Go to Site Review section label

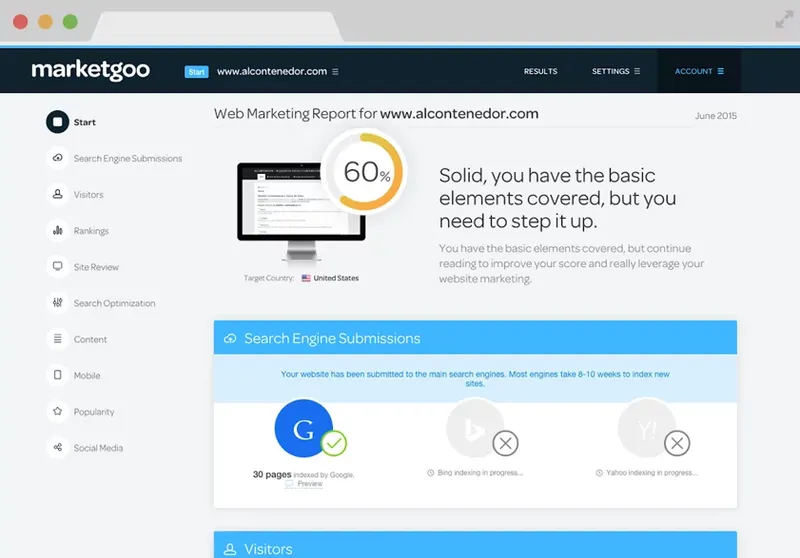(x=96, y=267)
